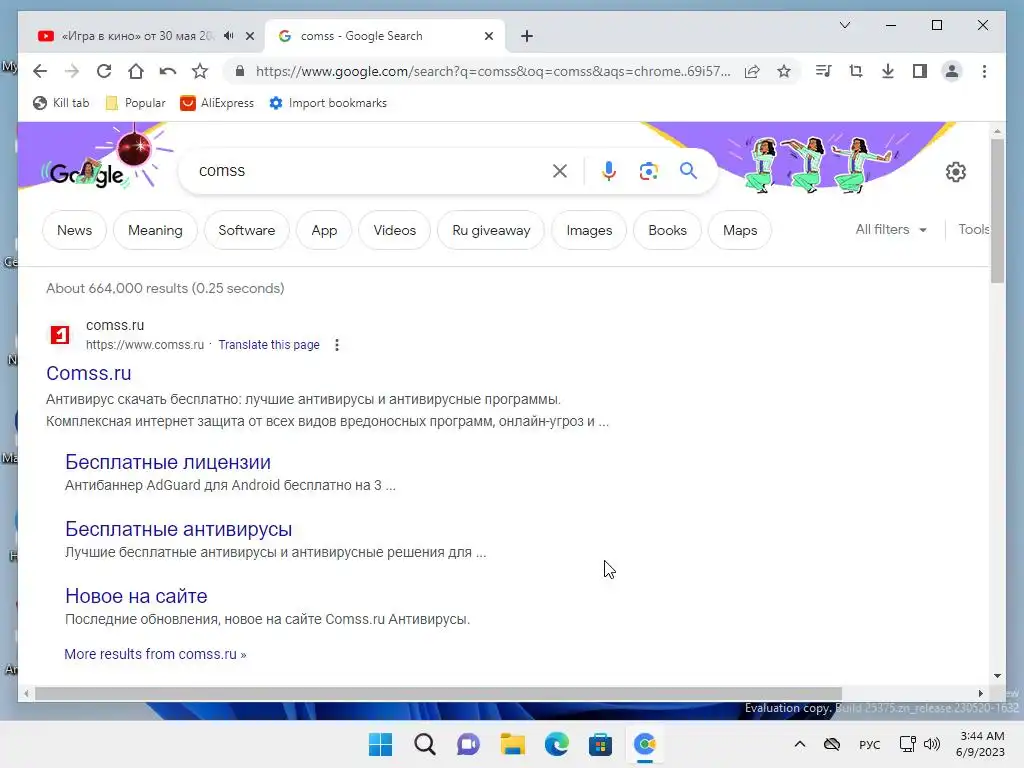Open the Comss.ru result title

[89, 374]
